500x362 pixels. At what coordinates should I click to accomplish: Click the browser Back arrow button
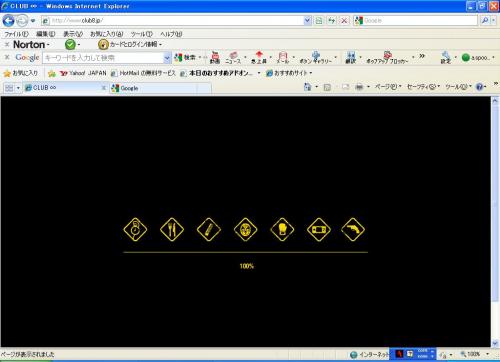[x=8, y=21]
